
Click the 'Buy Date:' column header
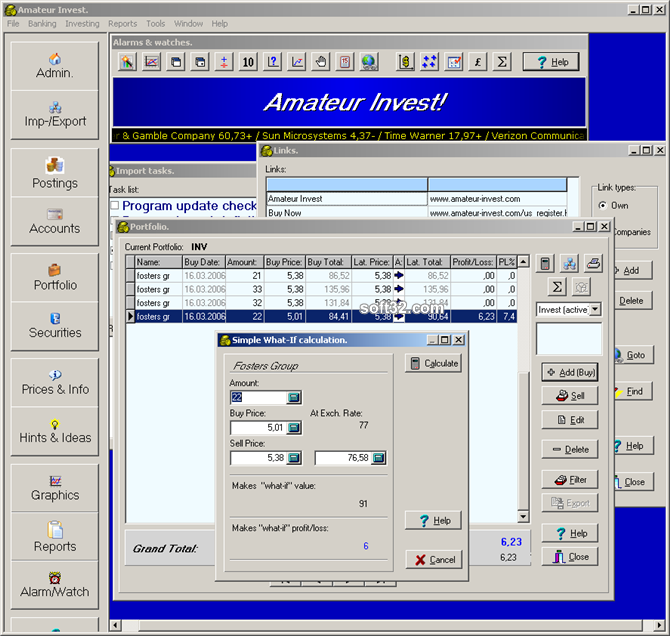click(202, 262)
